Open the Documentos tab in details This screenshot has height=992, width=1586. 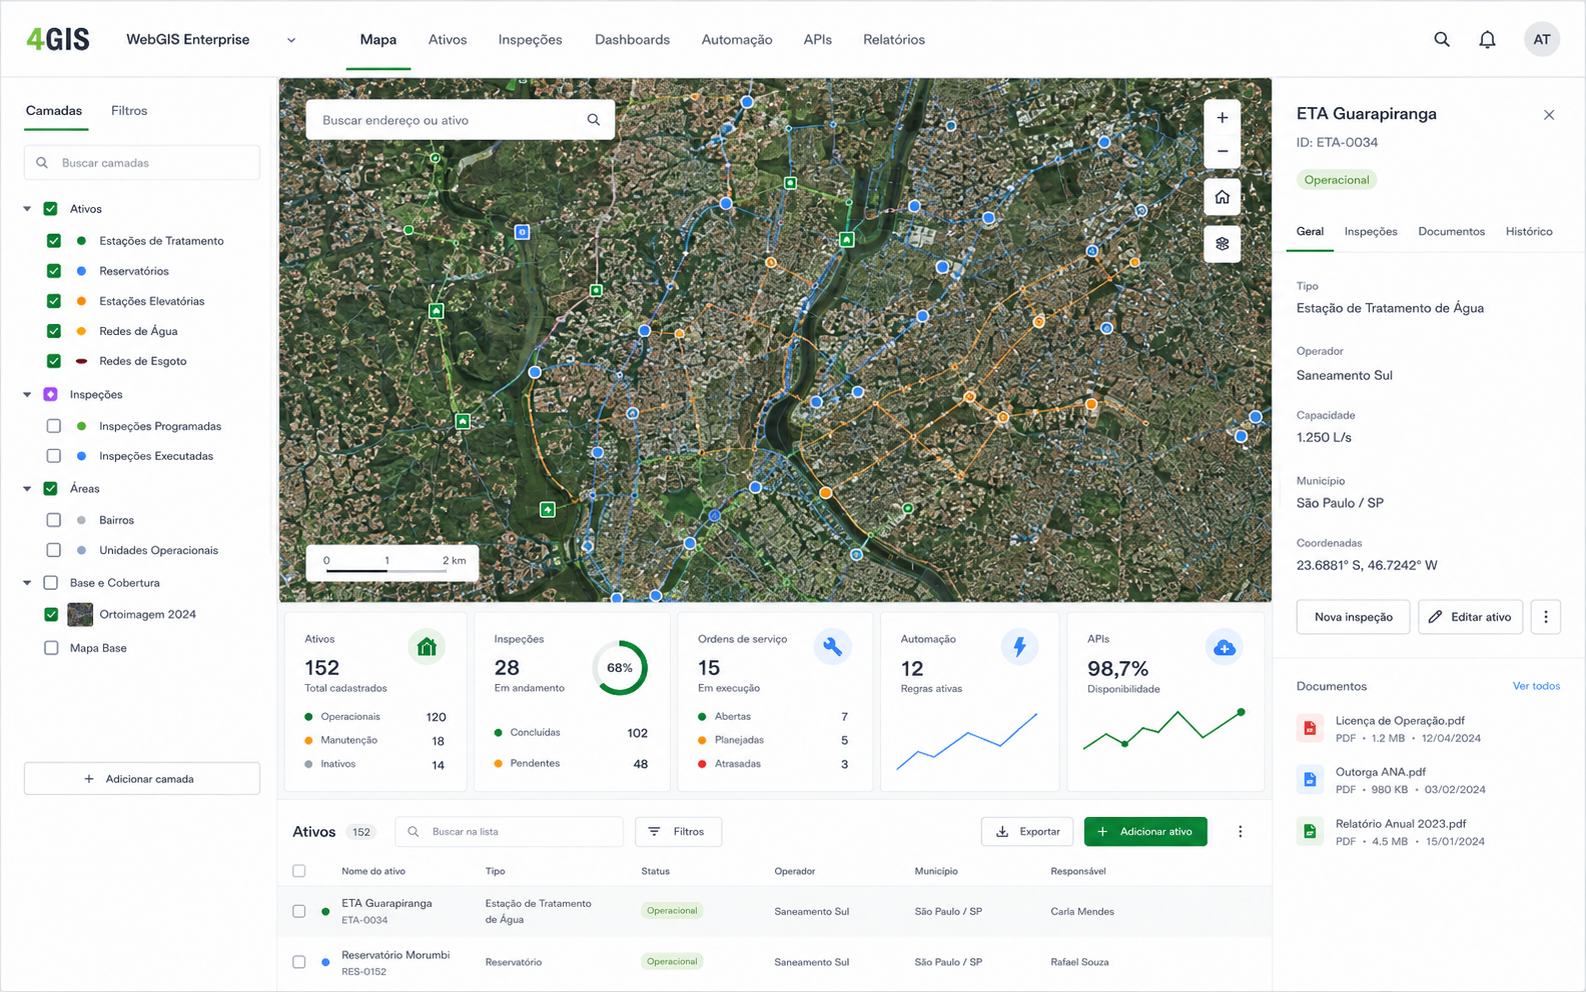tap(1451, 232)
